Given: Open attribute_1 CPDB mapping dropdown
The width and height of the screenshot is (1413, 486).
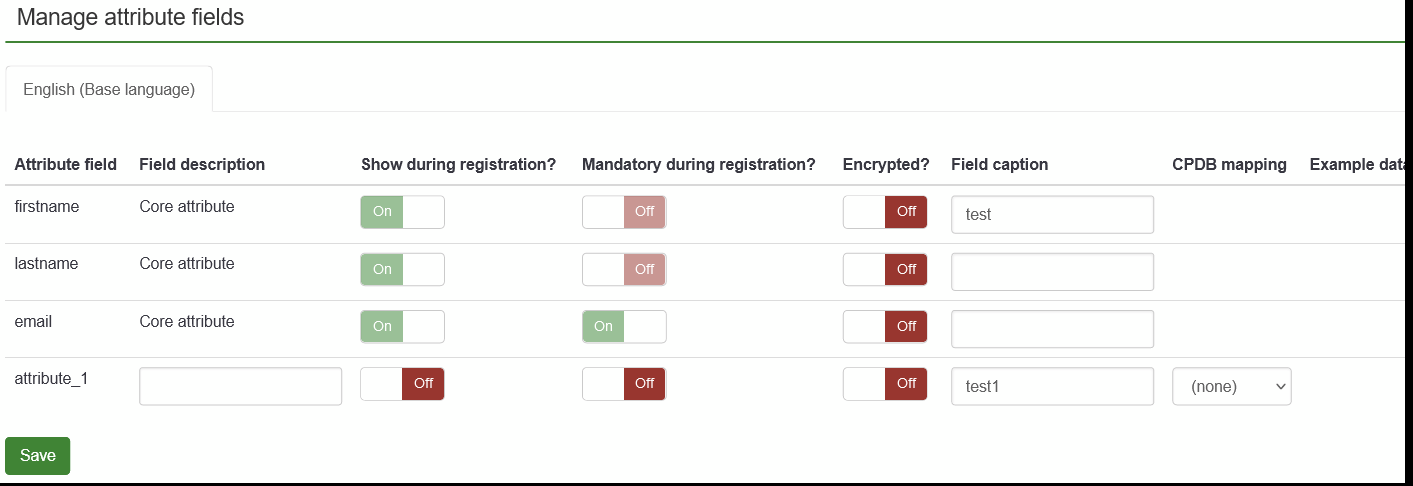Looking at the screenshot, I should [x=1231, y=386].
